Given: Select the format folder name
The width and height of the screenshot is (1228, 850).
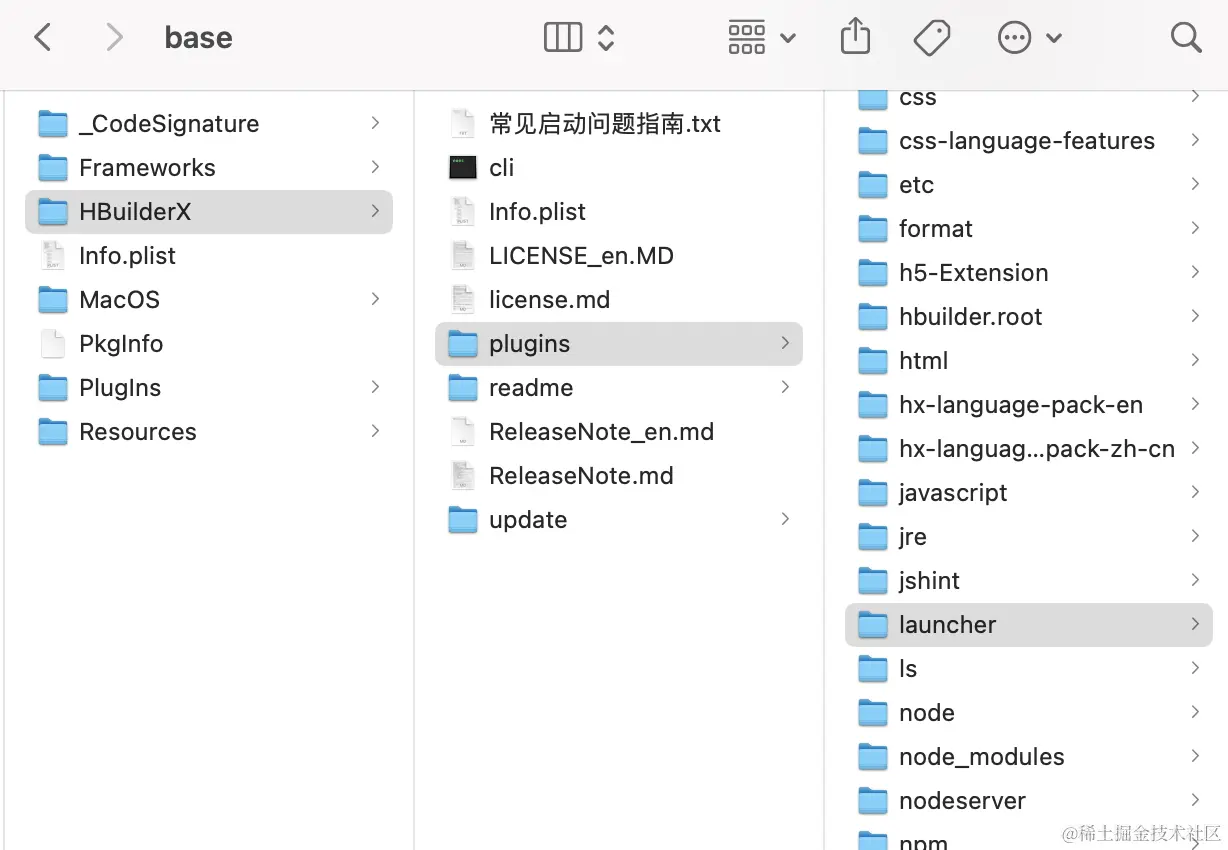Looking at the screenshot, I should pyautogui.click(x=936, y=229).
